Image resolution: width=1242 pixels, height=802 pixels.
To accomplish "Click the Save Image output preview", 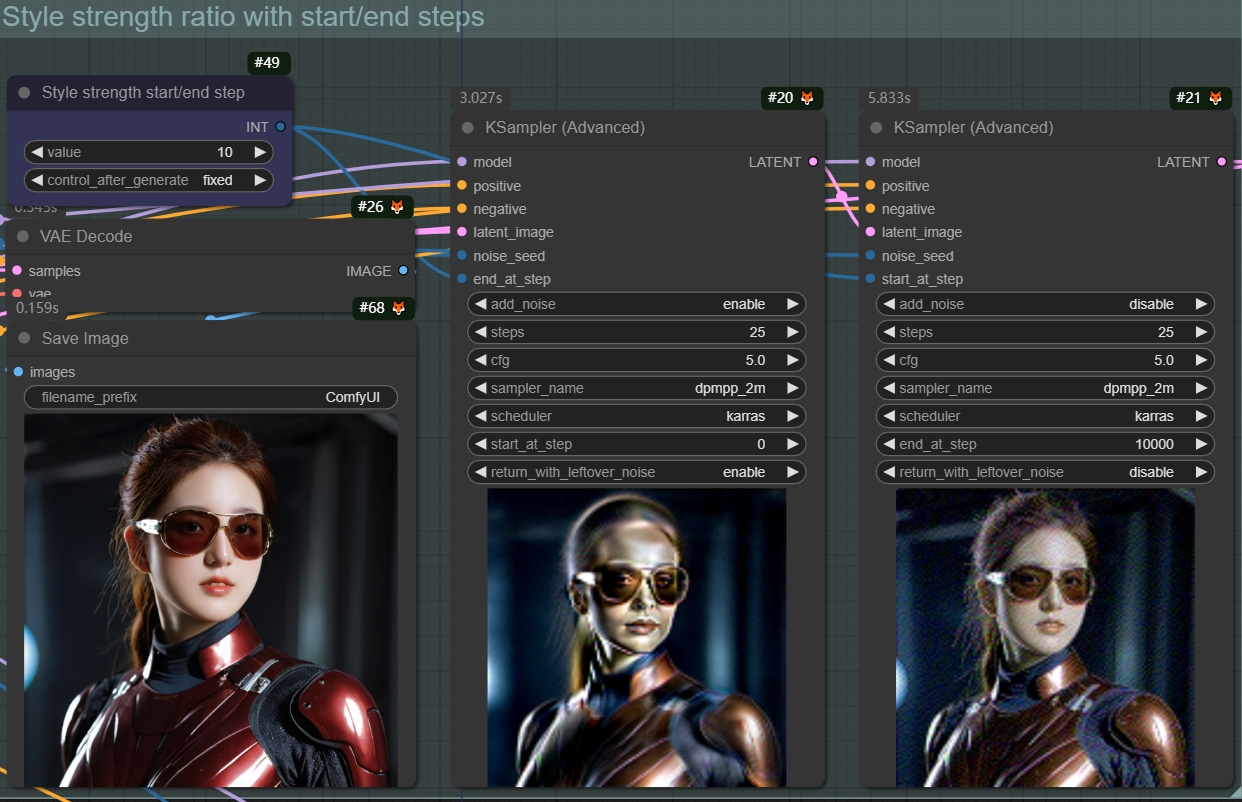I will (x=210, y=600).
